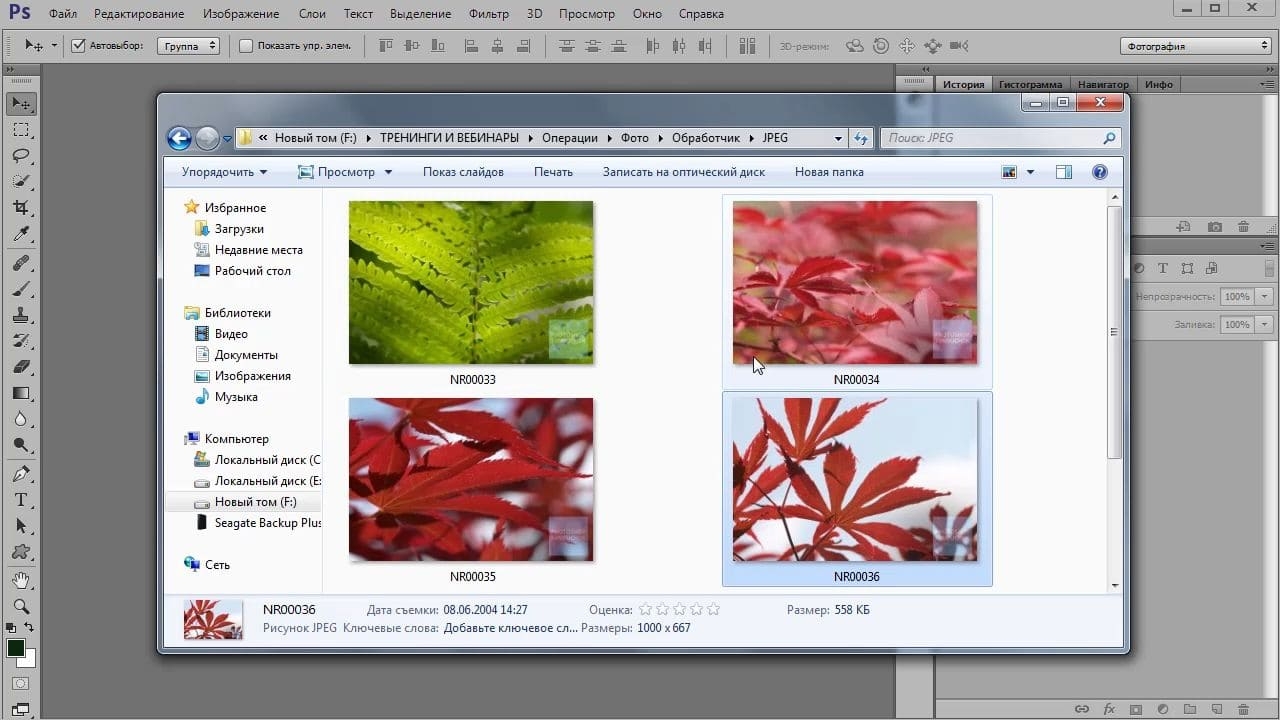This screenshot has width=1280, height=720.
Task: Switch to the Гистограмма tab
Action: pyautogui.click(x=1031, y=85)
